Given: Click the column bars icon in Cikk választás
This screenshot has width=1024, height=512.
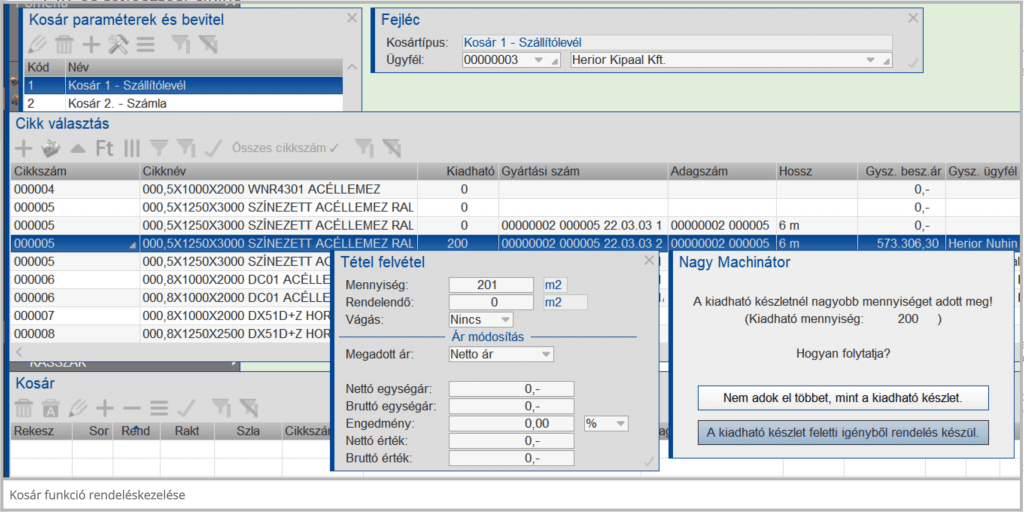Looking at the screenshot, I should pos(132,149).
